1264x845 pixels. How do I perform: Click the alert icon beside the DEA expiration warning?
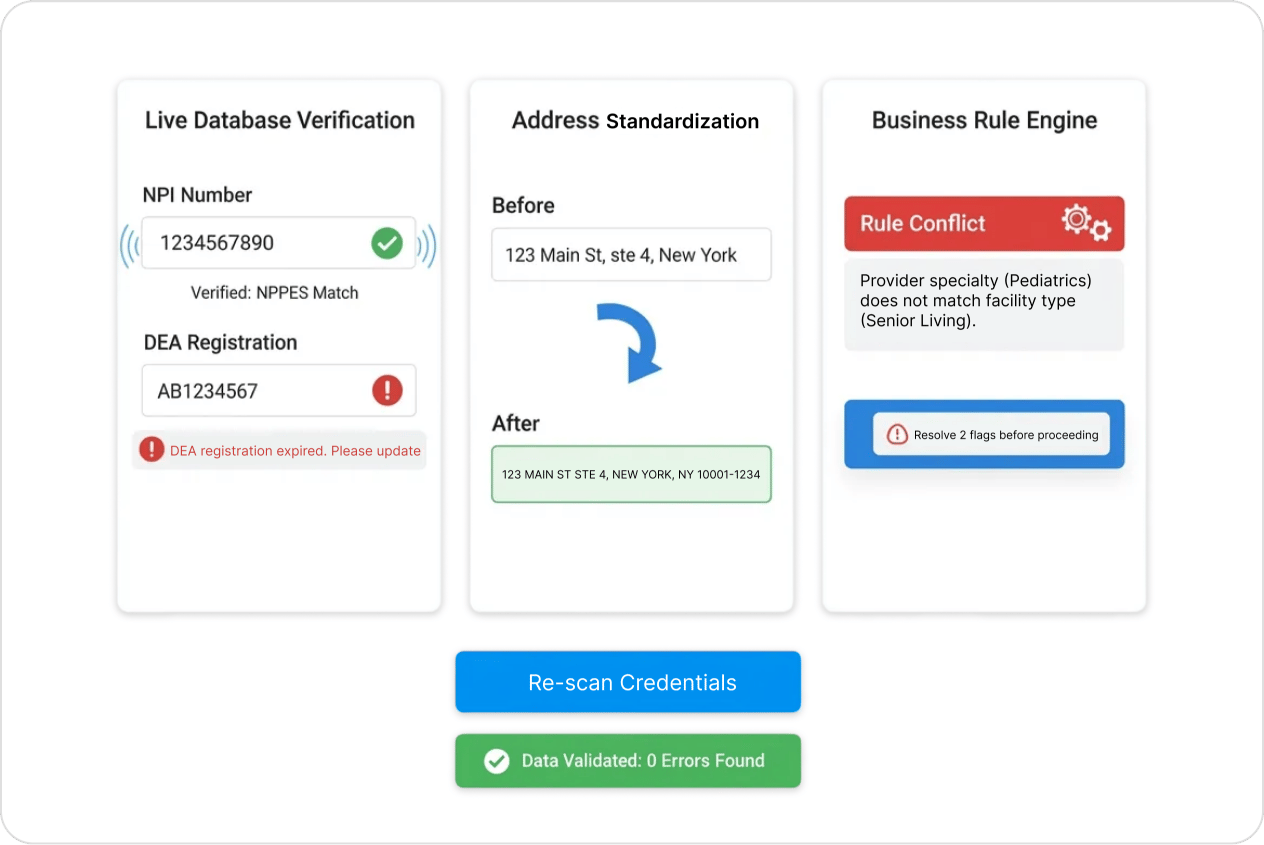pyautogui.click(x=151, y=450)
